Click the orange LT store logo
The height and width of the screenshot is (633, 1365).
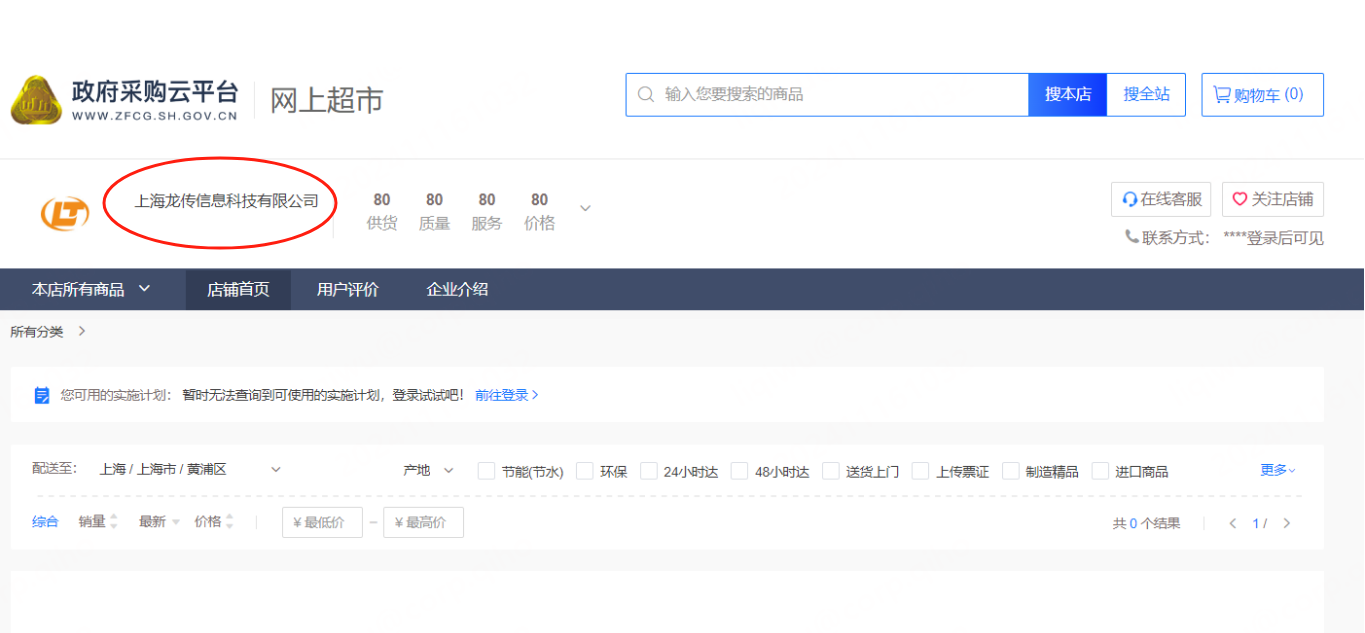click(x=64, y=212)
